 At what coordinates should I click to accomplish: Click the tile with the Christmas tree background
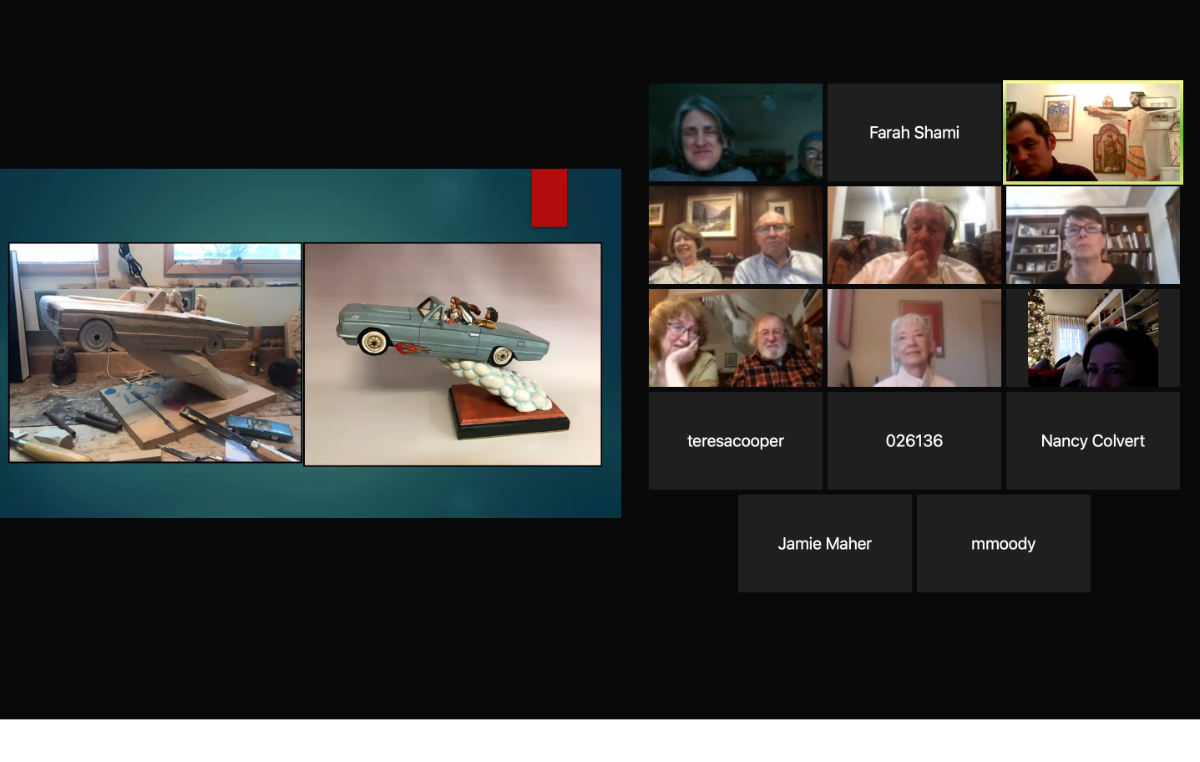[1092, 337]
